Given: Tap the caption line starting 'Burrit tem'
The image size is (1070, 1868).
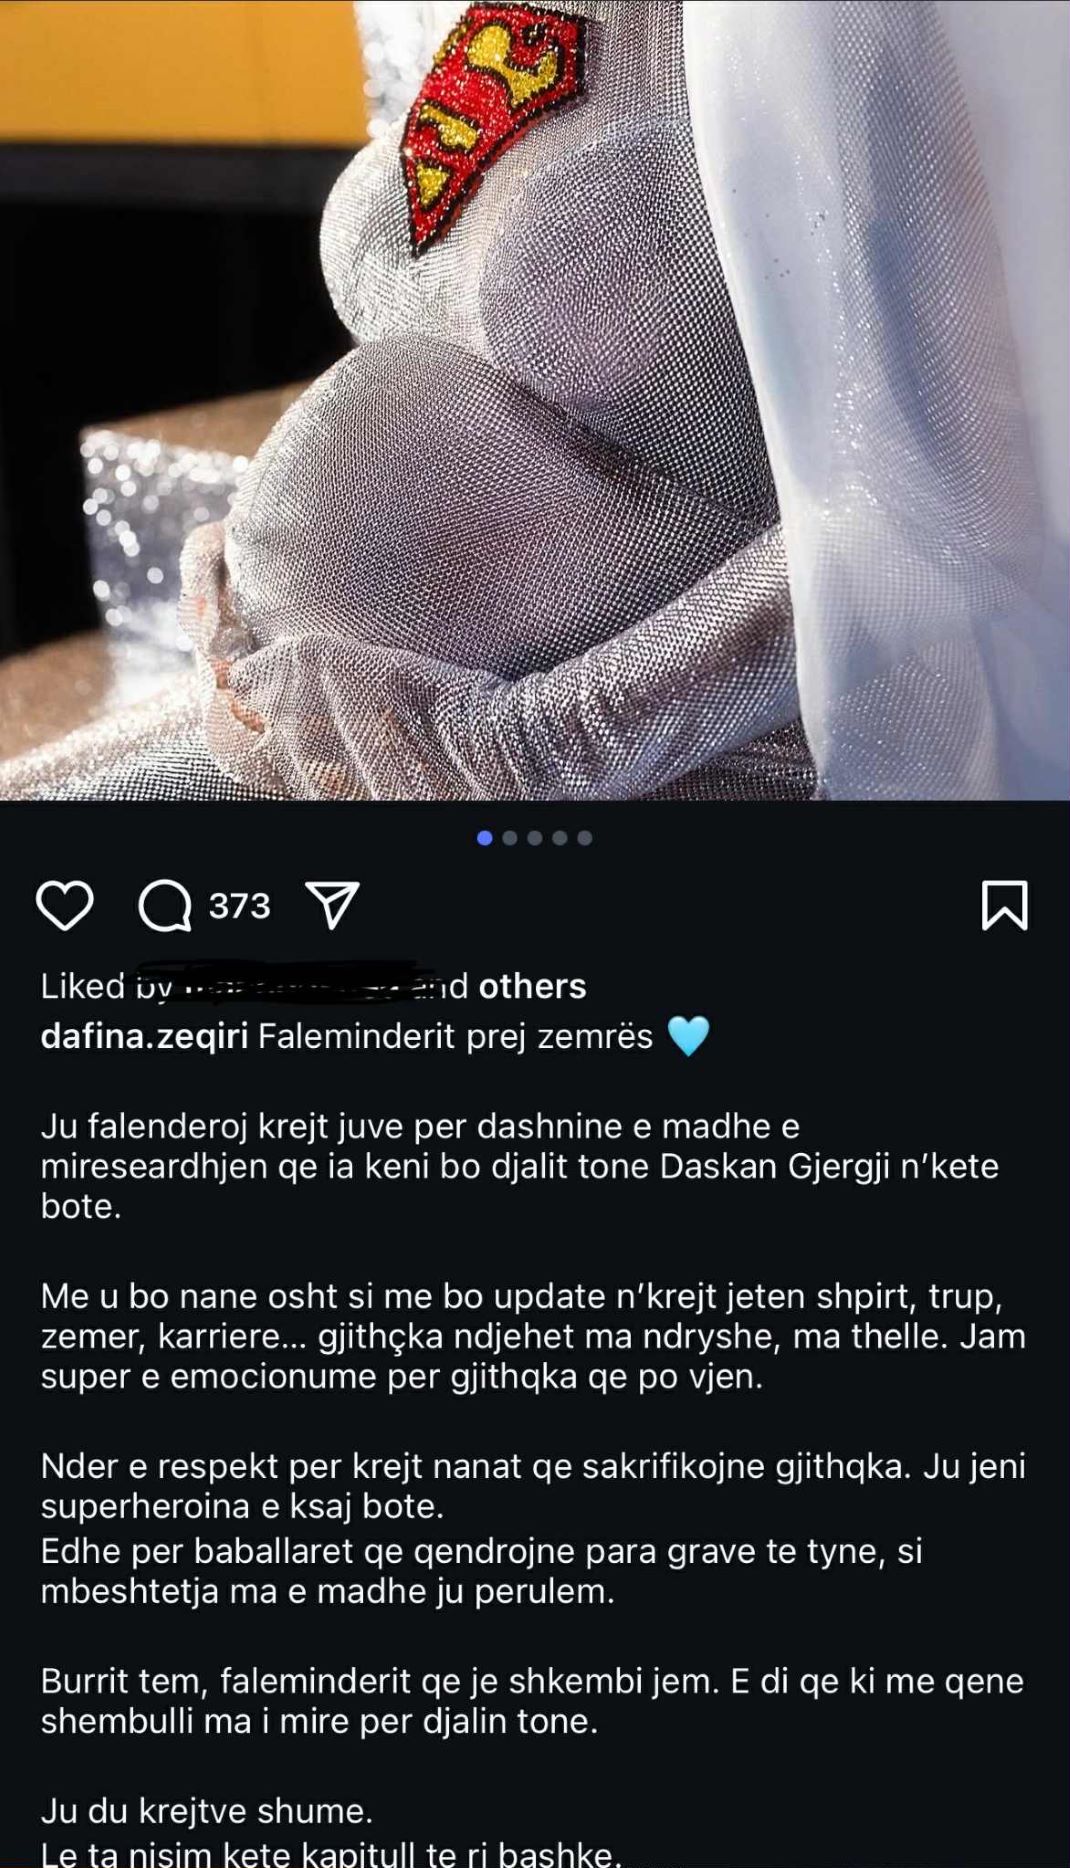Looking at the screenshot, I should 532,1701.
